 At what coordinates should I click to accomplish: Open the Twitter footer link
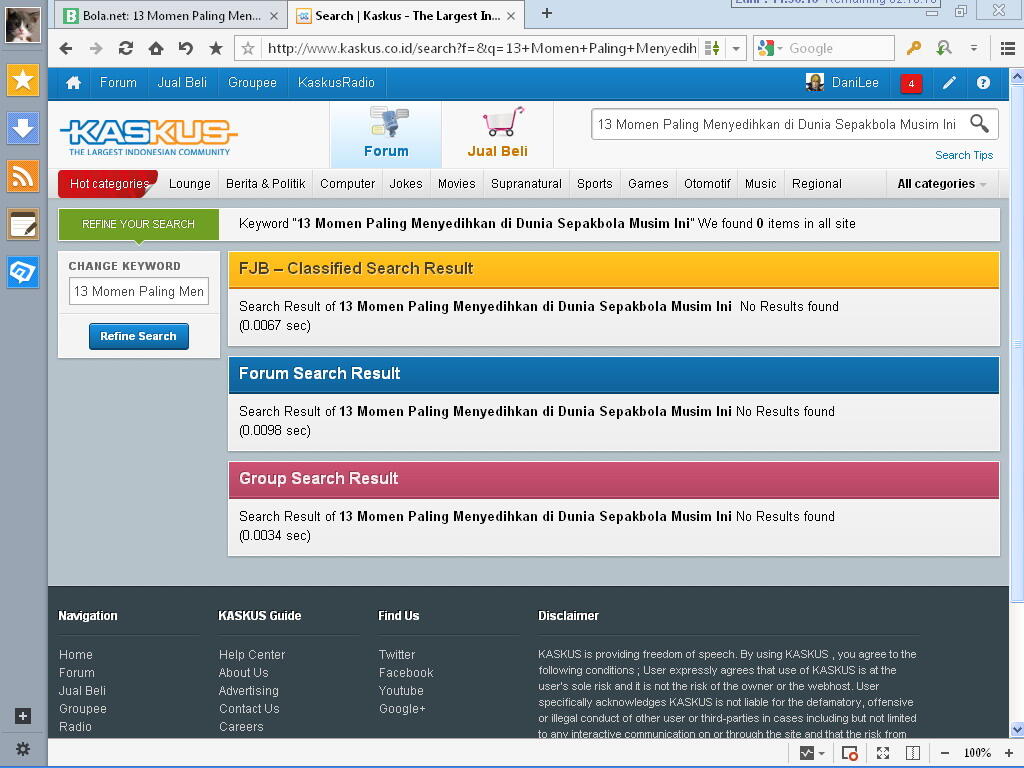pyautogui.click(x=396, y=654)
